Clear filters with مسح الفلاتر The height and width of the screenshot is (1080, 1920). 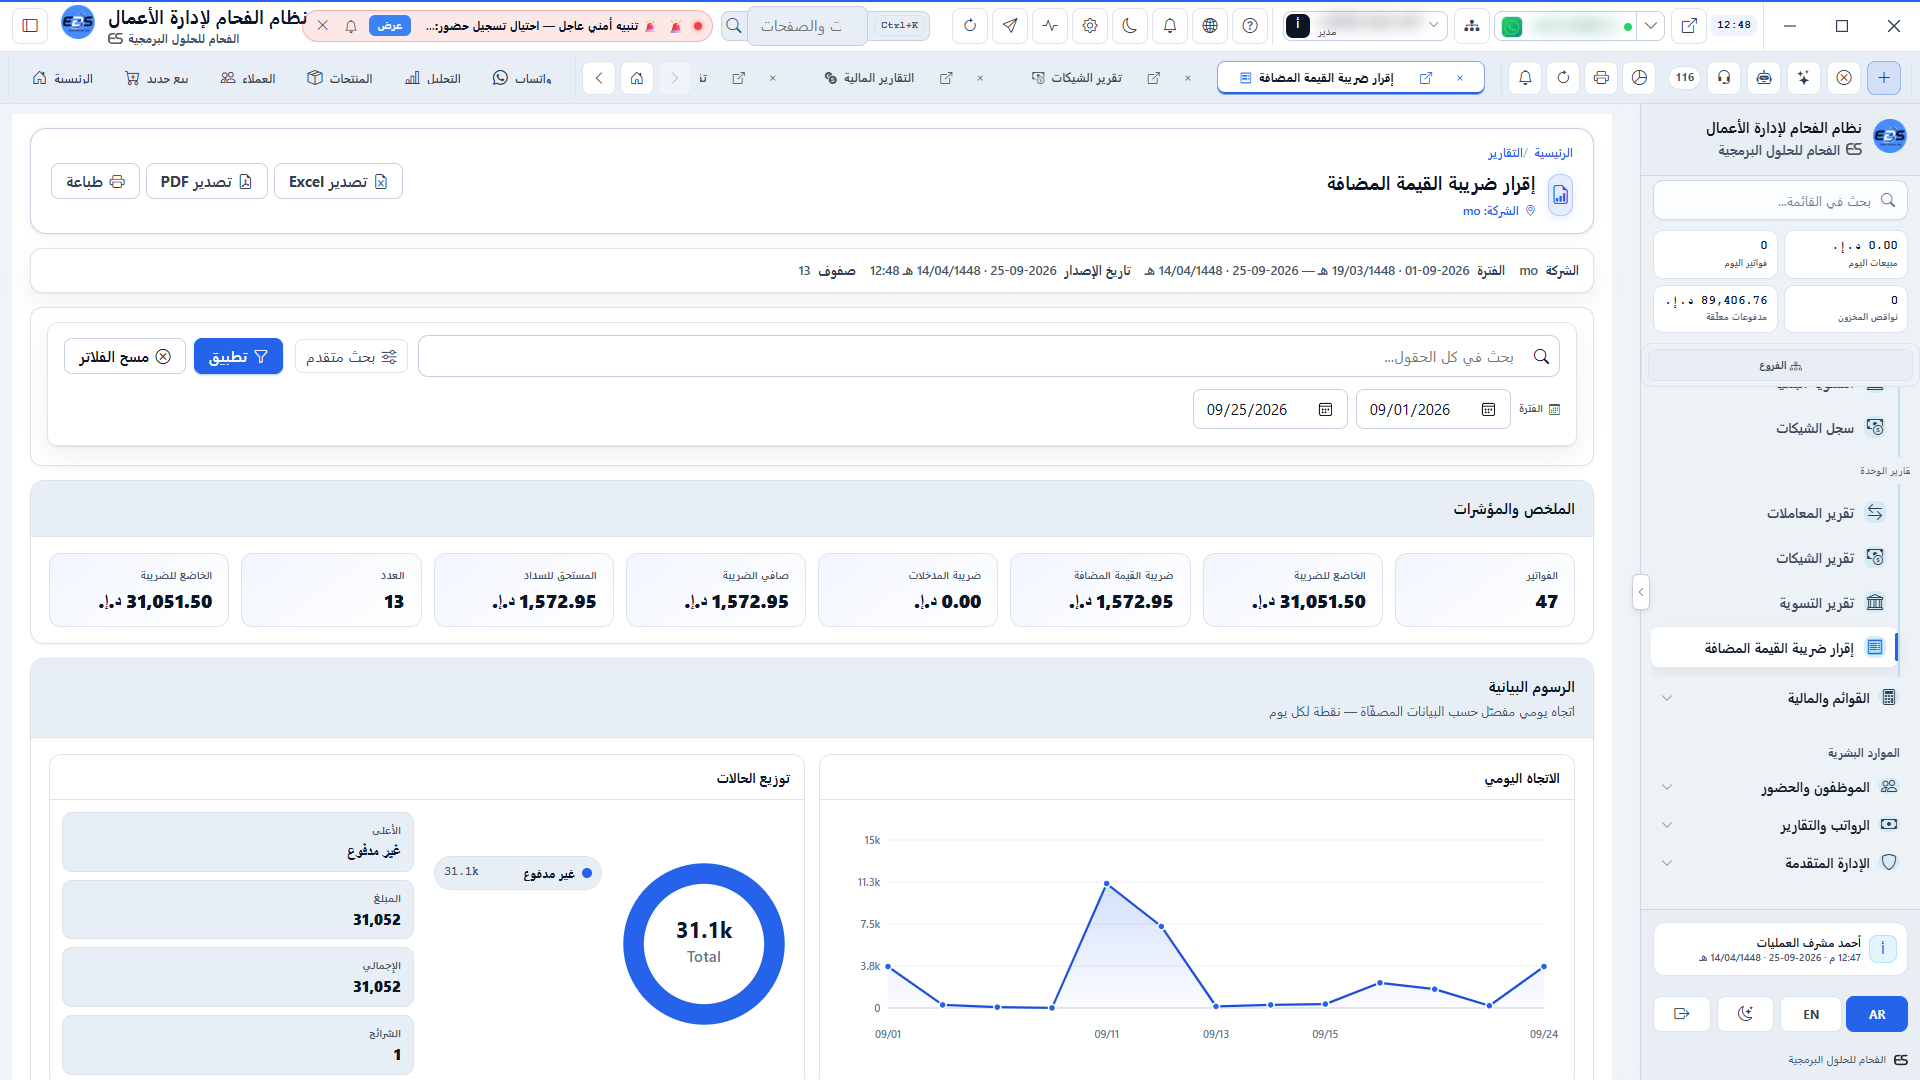click(125, 357)
